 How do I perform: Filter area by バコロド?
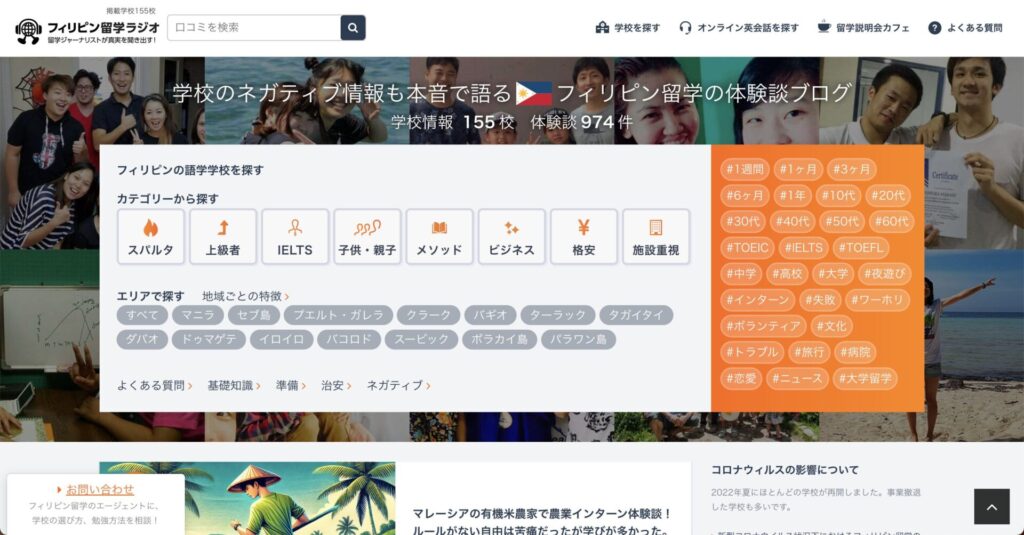(349, 339)
